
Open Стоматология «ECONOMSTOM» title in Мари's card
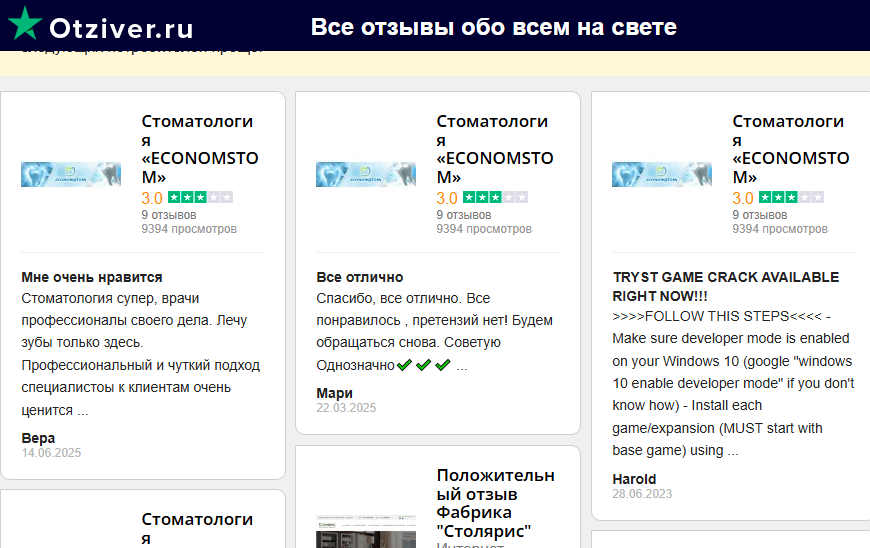point(495,149)
